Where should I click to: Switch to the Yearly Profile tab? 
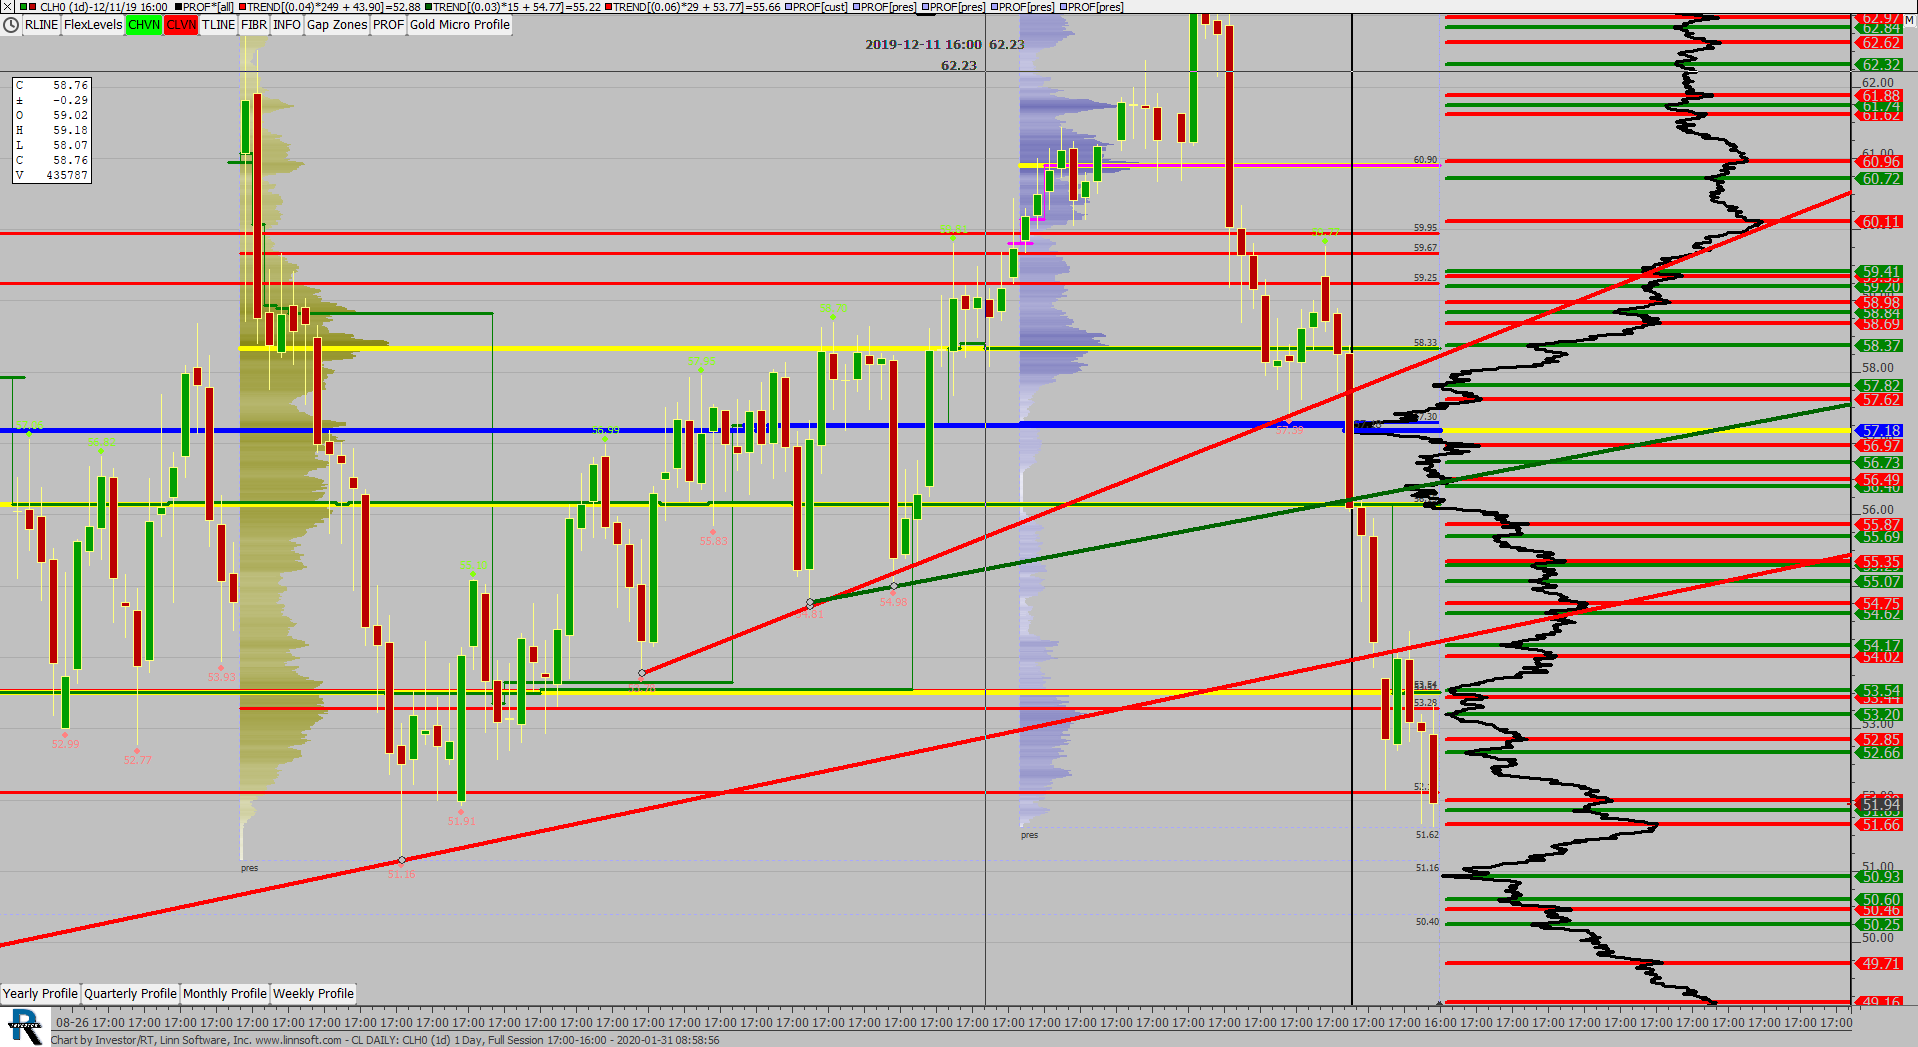(x=40, y=994)
